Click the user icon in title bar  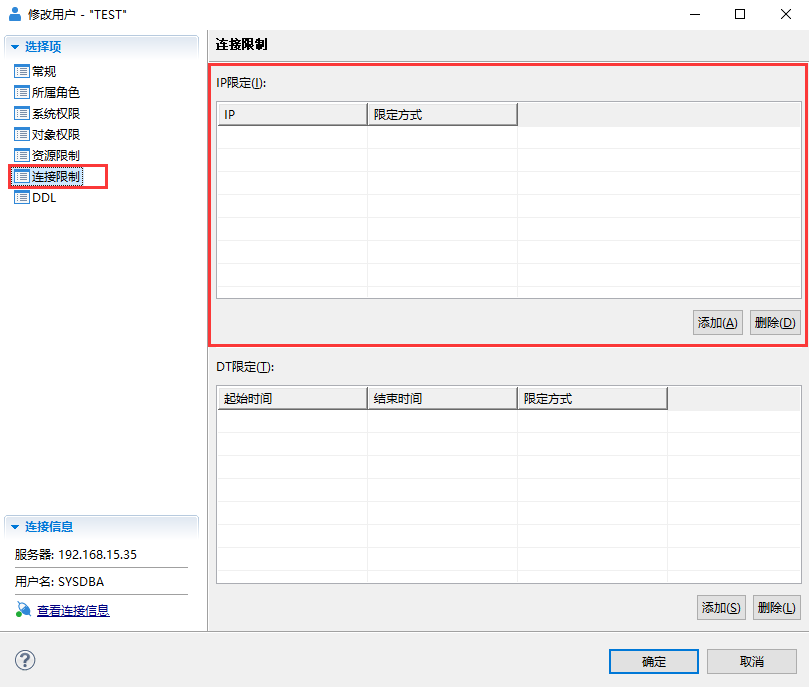pyautogui.click(x=15, y=14)
